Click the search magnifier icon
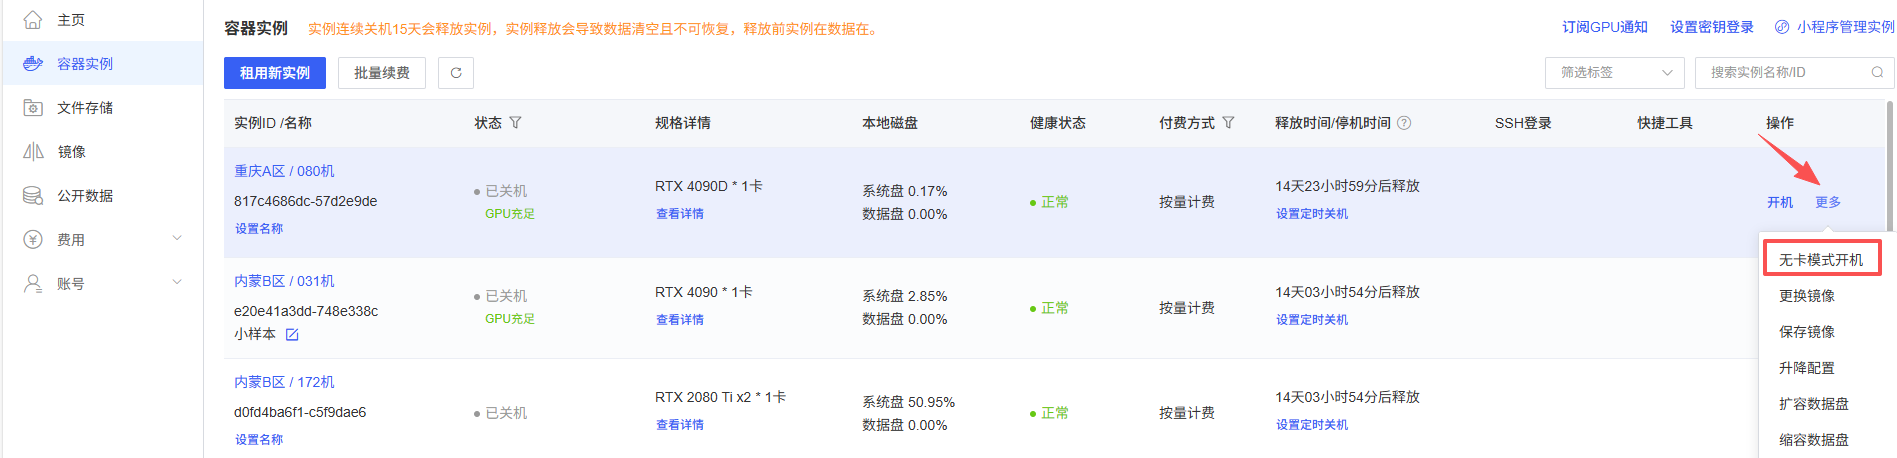This screenshot has height=458, width=1897. [x=1877, y=72]
